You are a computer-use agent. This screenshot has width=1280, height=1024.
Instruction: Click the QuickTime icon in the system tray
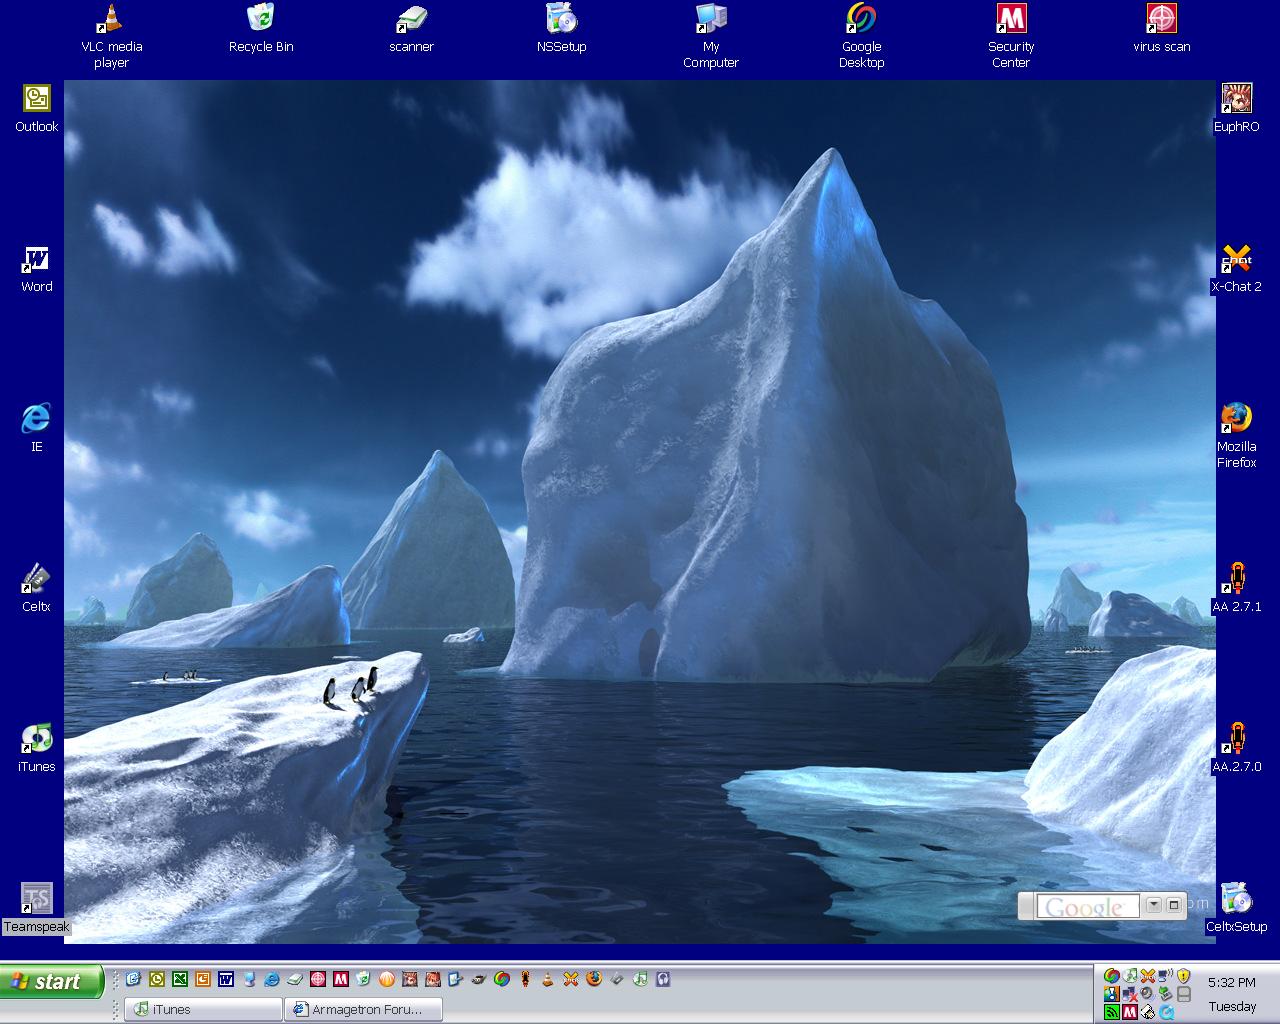click(x=1167, y=1012)
